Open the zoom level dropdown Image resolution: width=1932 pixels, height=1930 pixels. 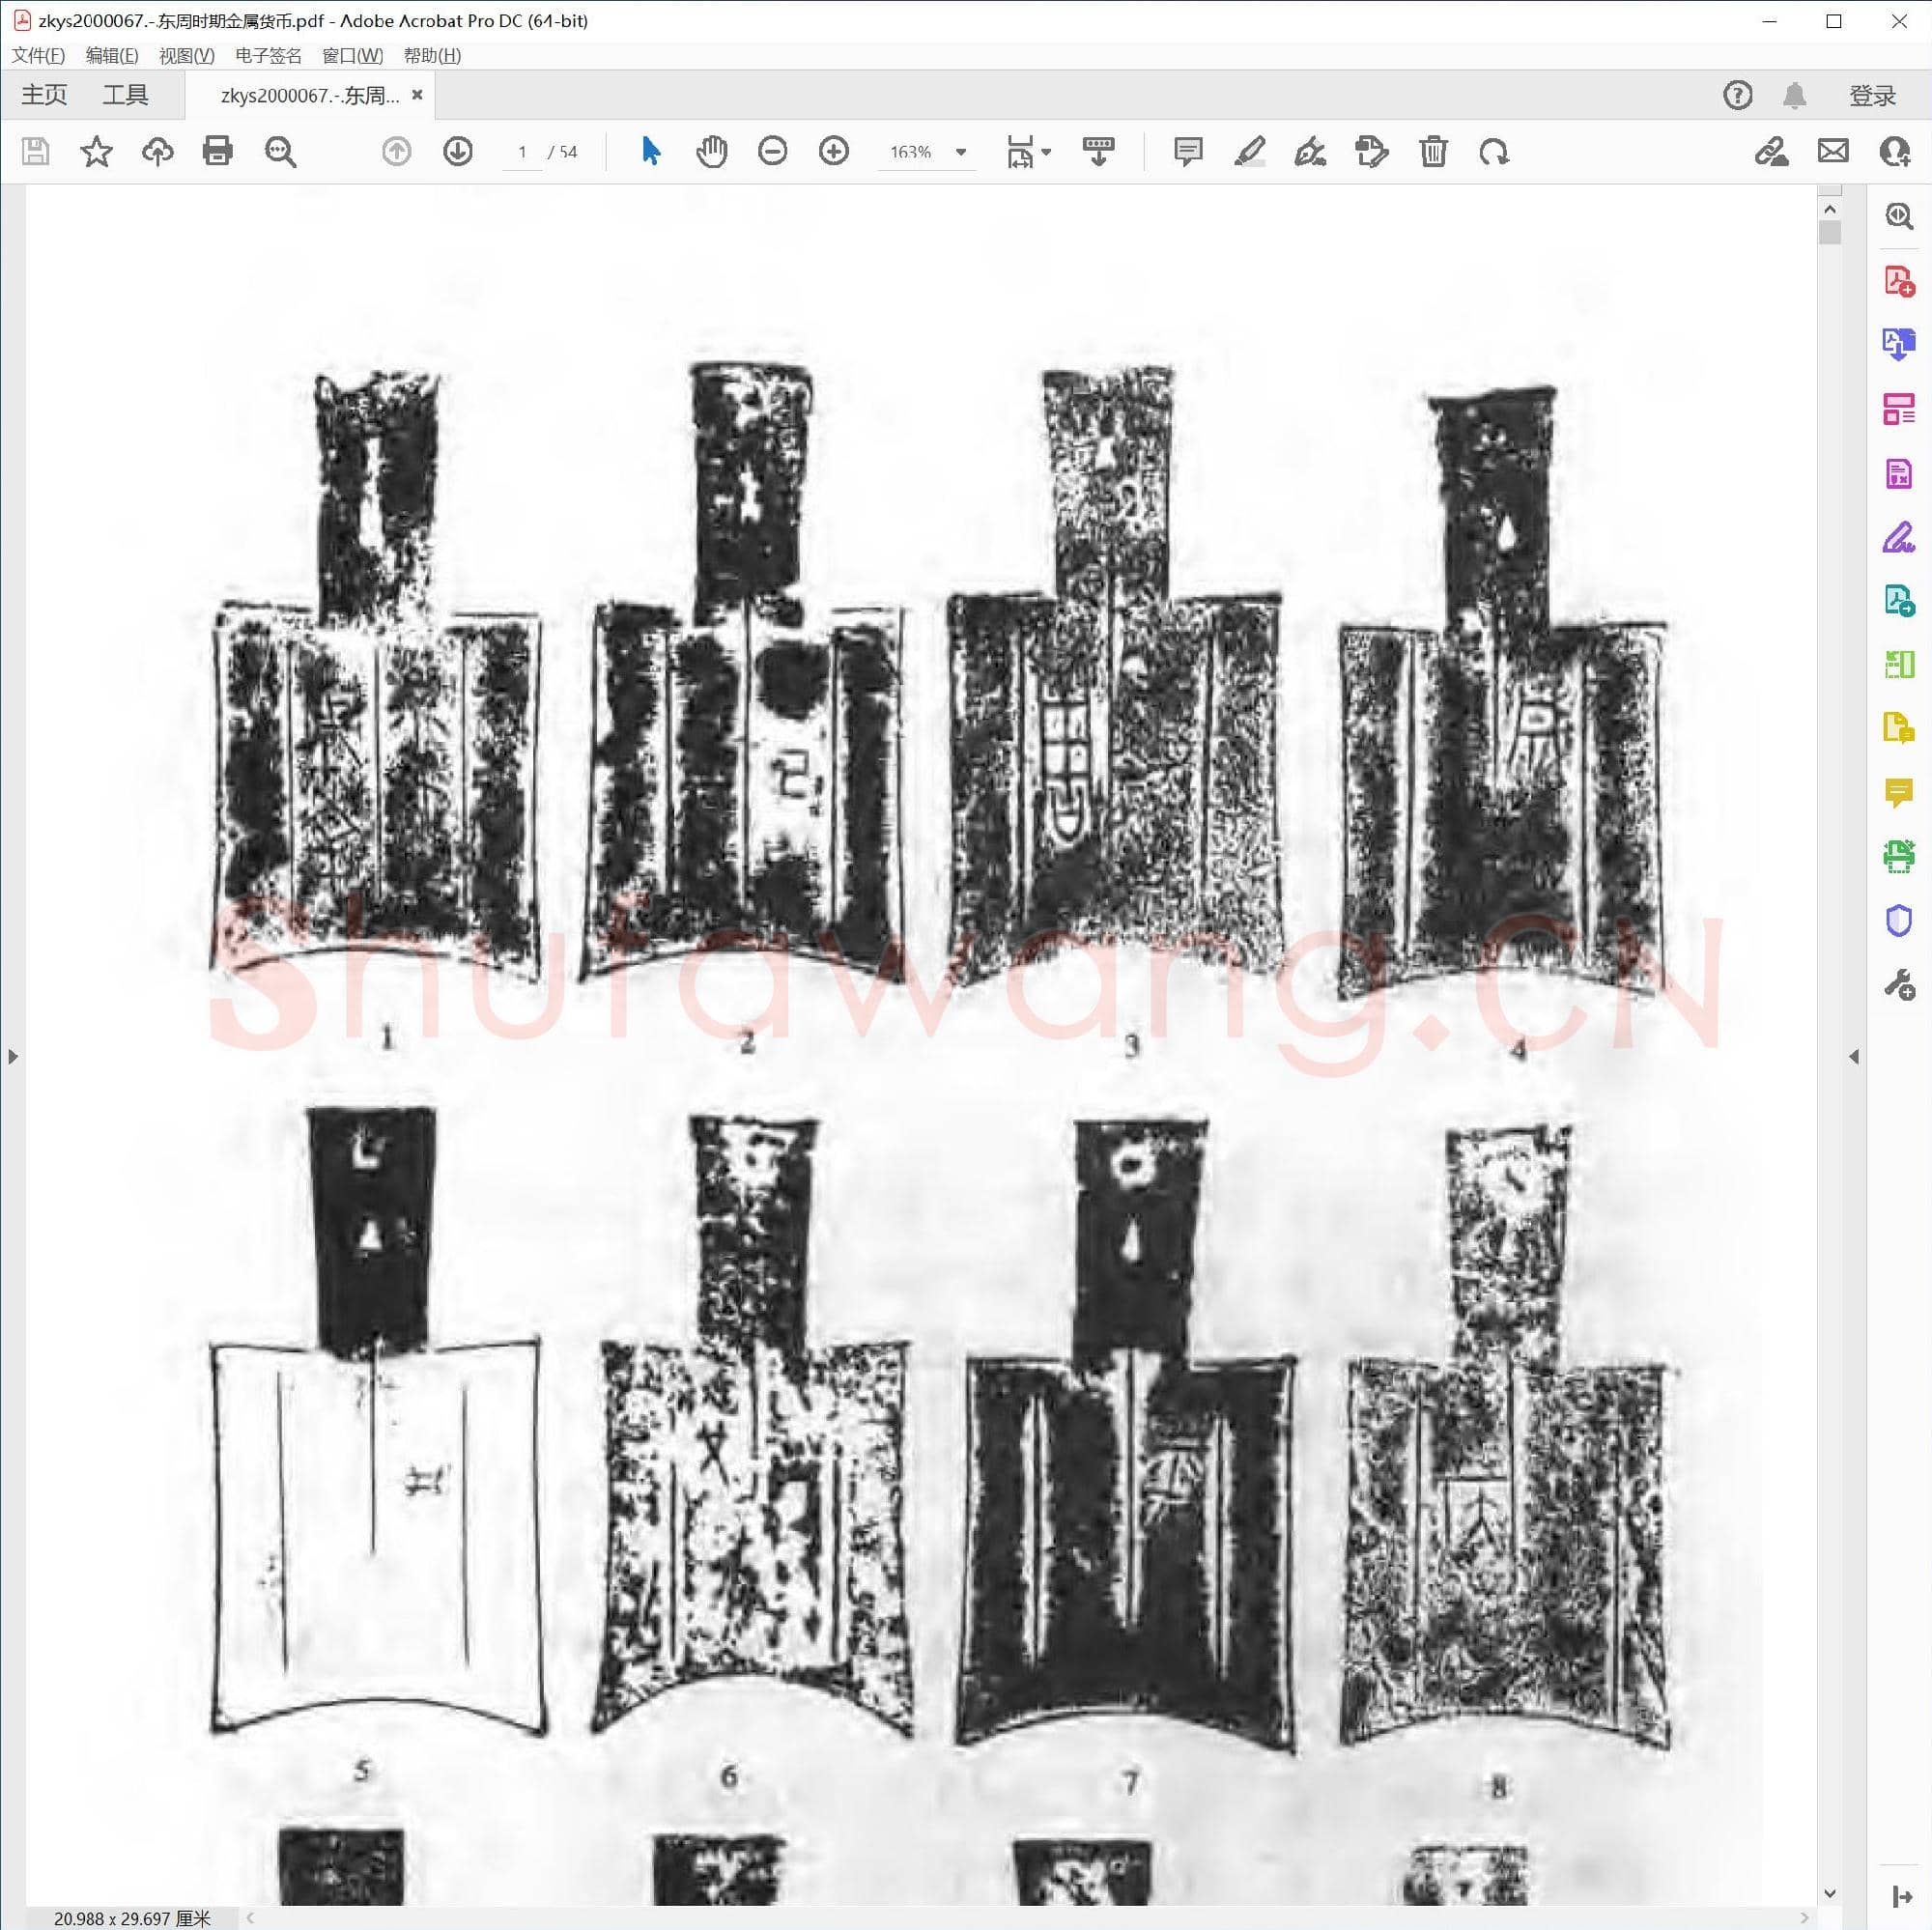961,152
